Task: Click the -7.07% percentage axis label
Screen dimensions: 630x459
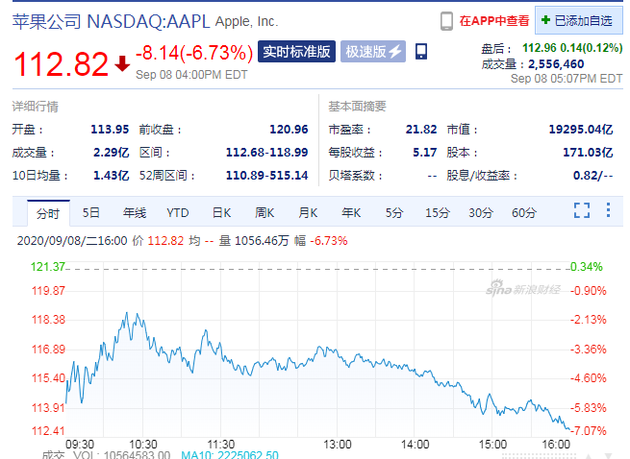Action: click(588, 431)
